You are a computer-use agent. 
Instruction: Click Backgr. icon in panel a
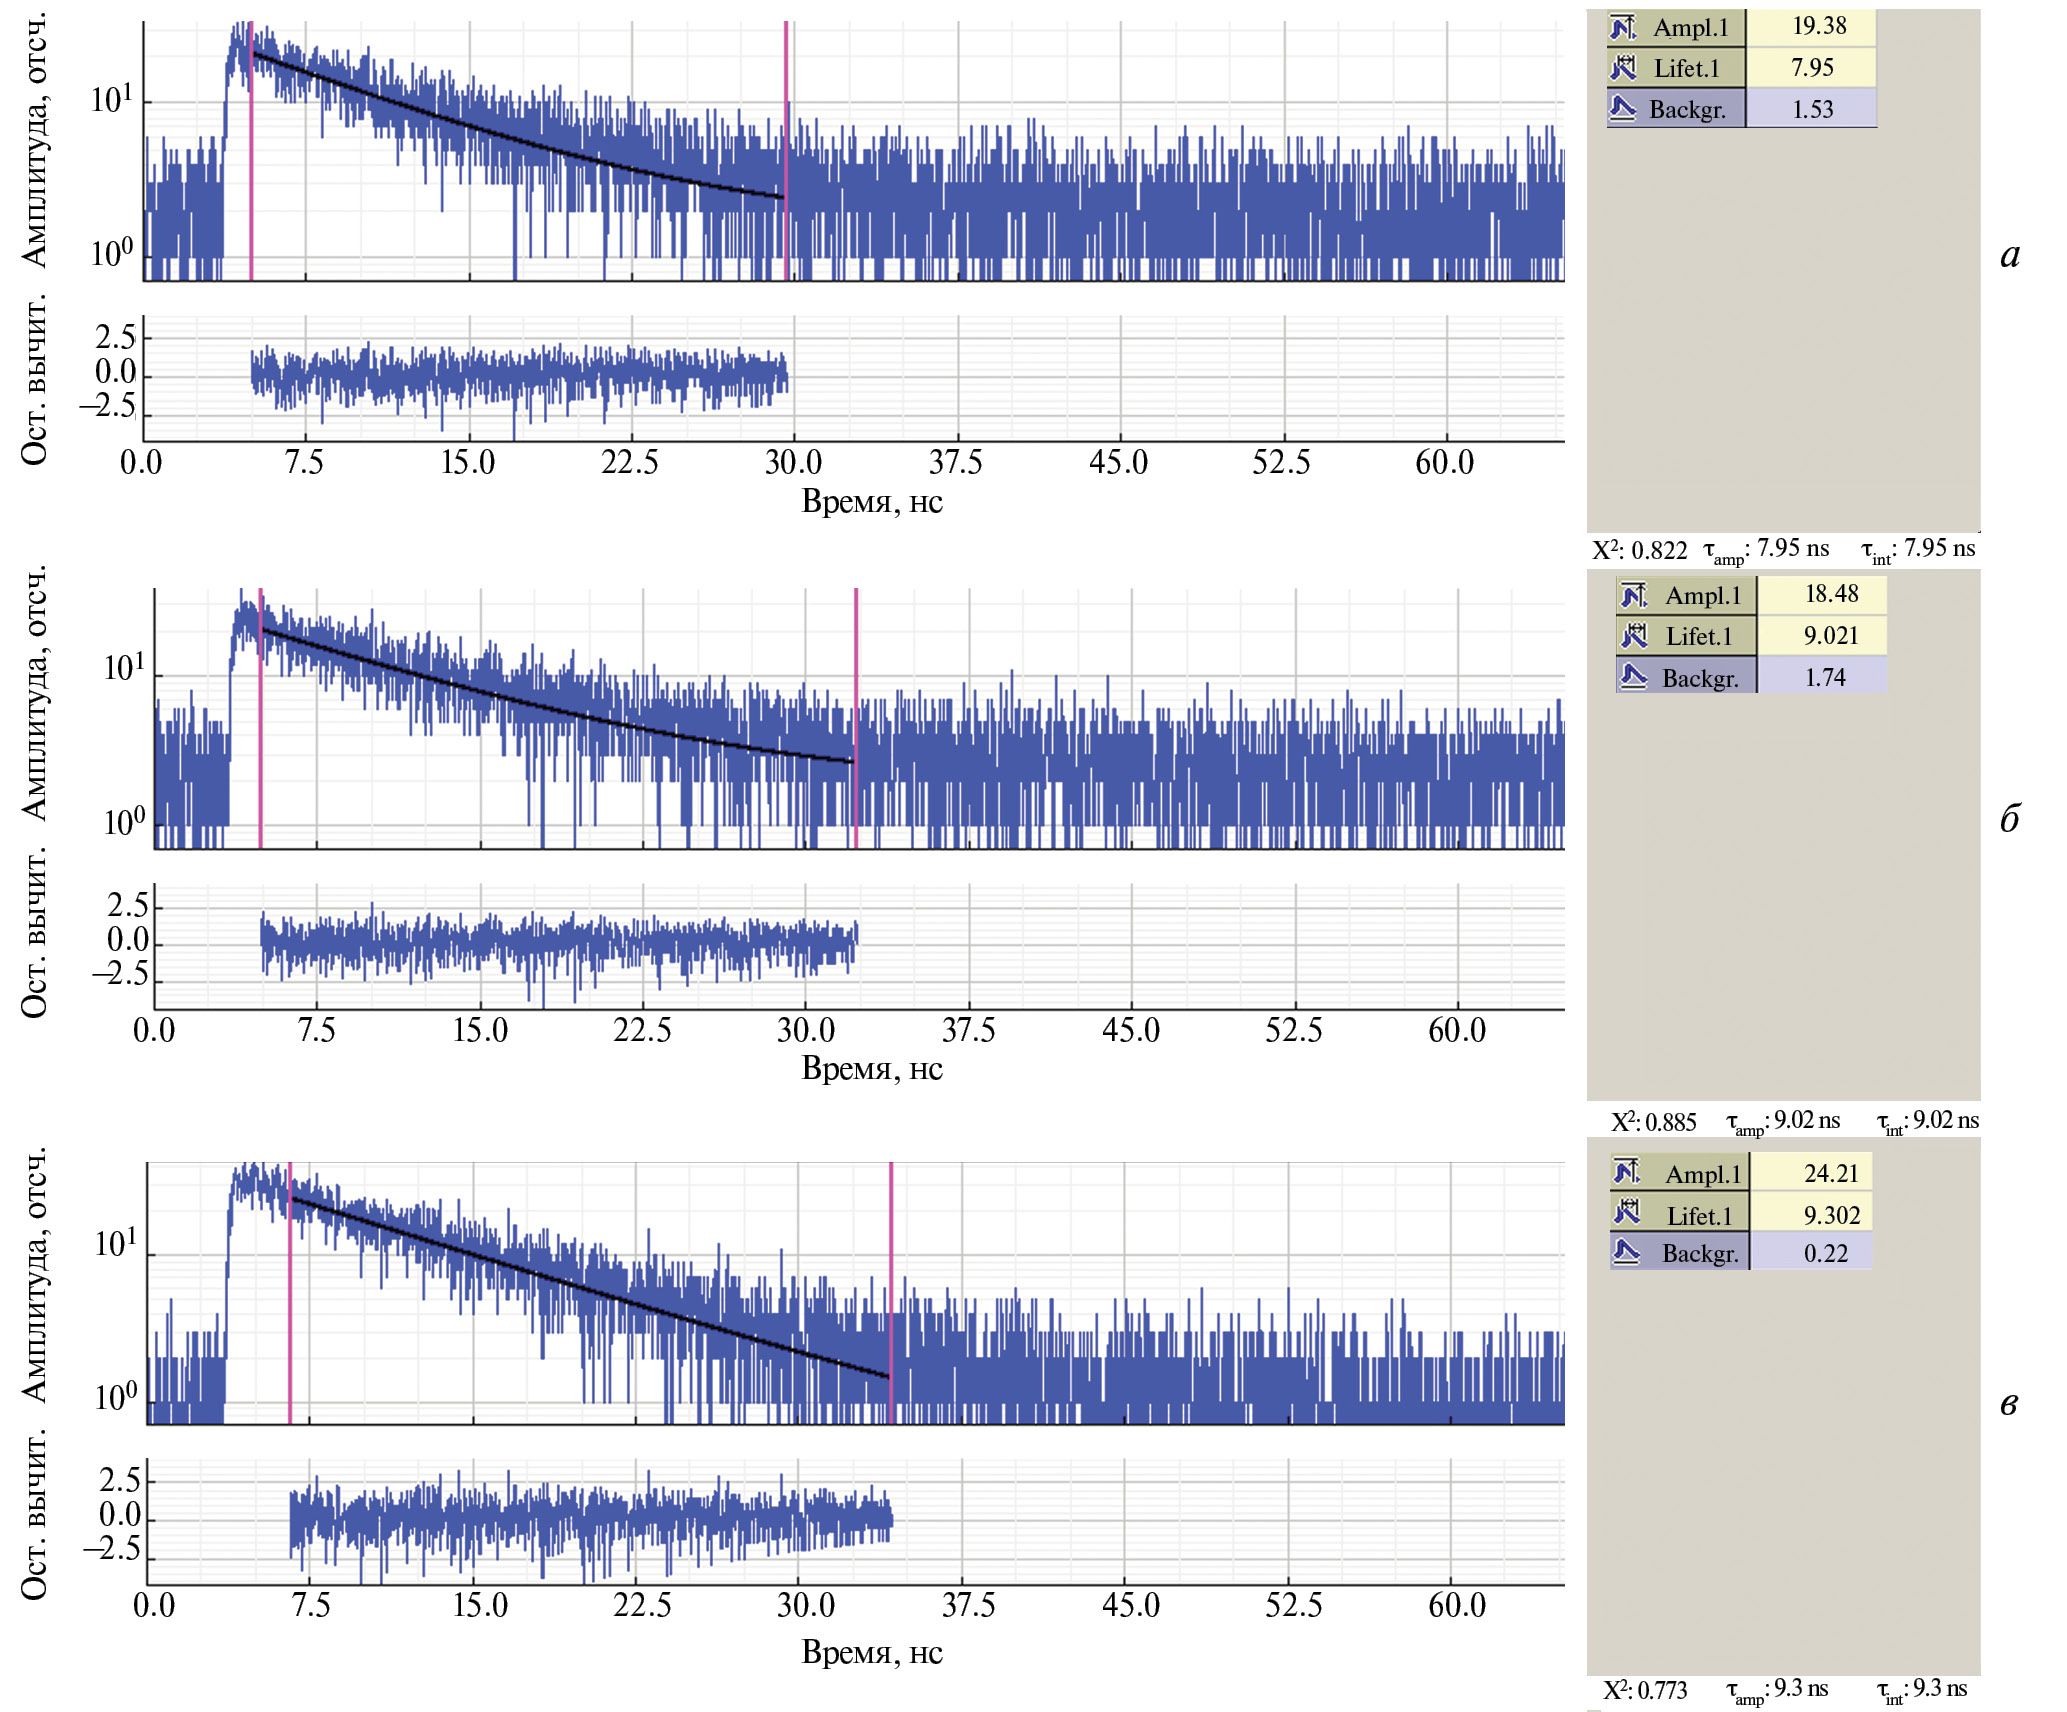point(1622,108)
